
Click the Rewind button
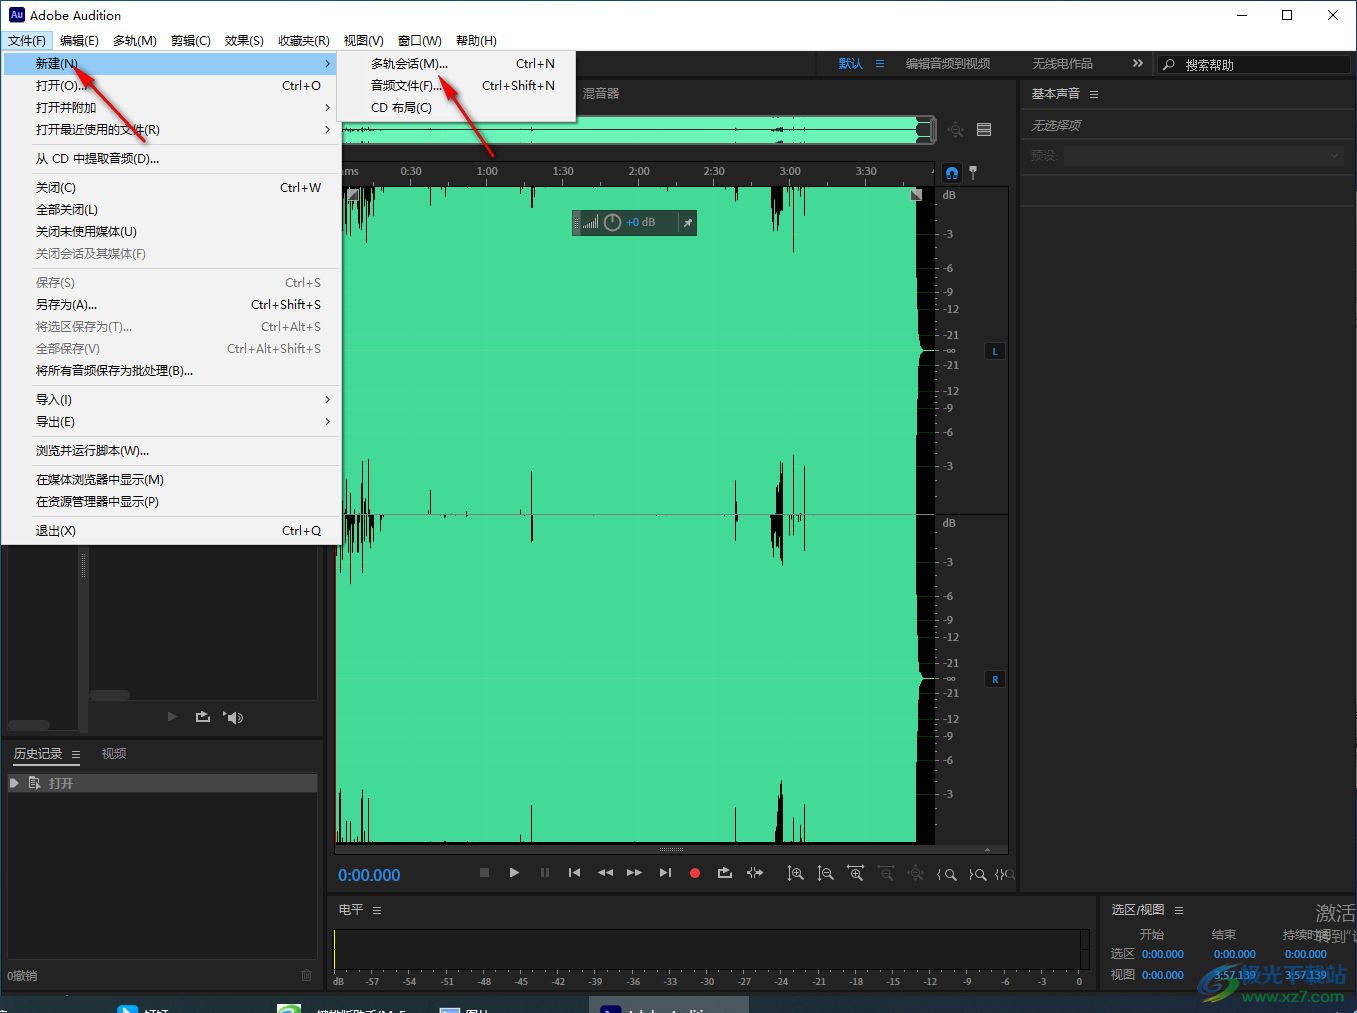pyautogui.click(x=605, y=873)
